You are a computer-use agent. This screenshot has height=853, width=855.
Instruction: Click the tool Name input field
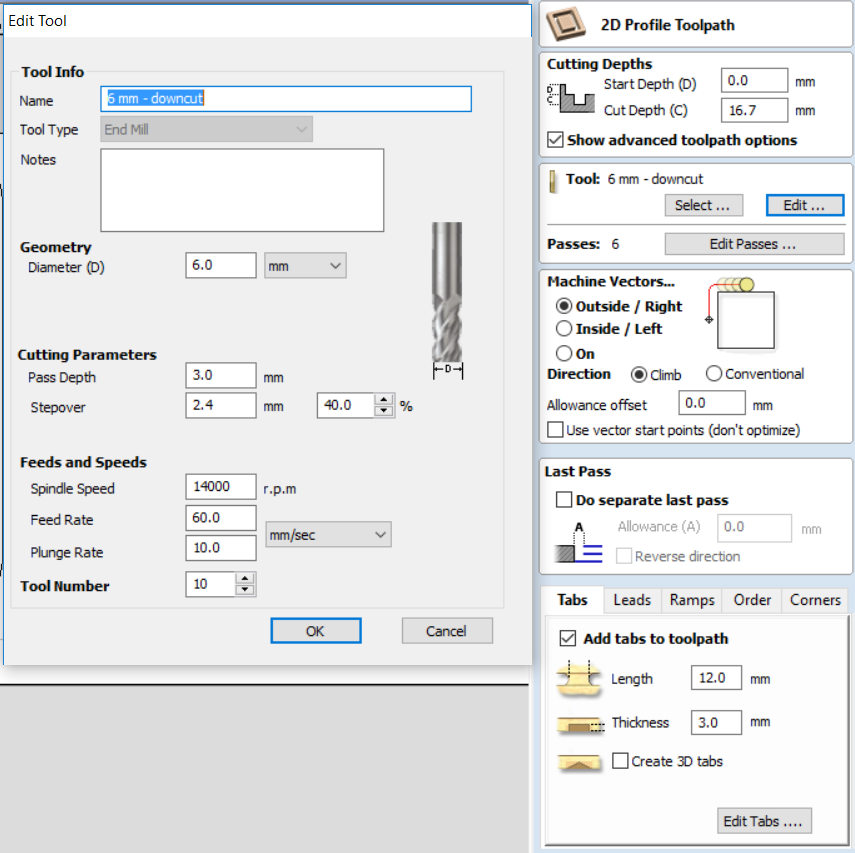[x=286, y=99]
